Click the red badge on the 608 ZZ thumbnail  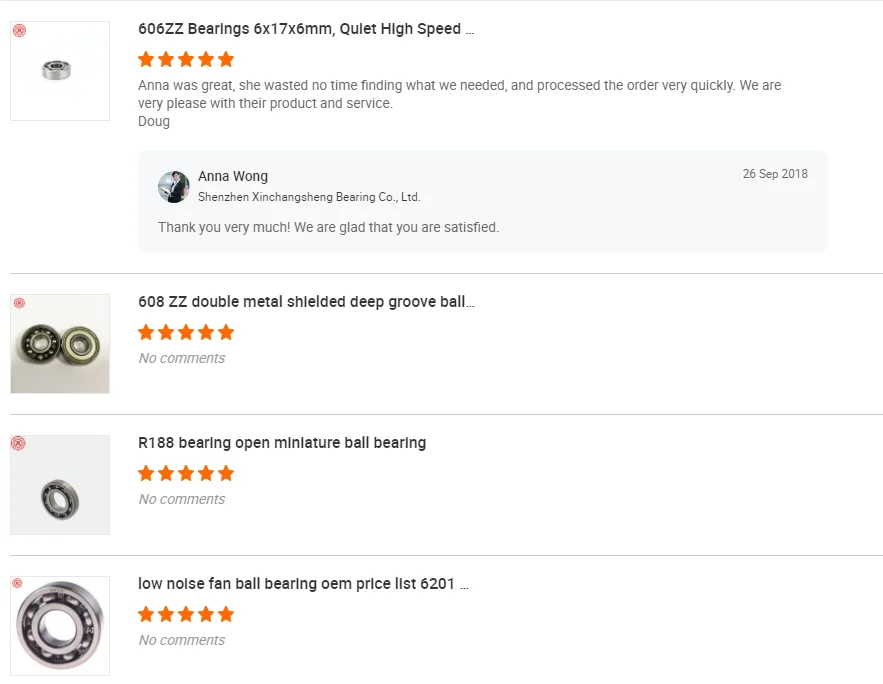pos(19,303)
